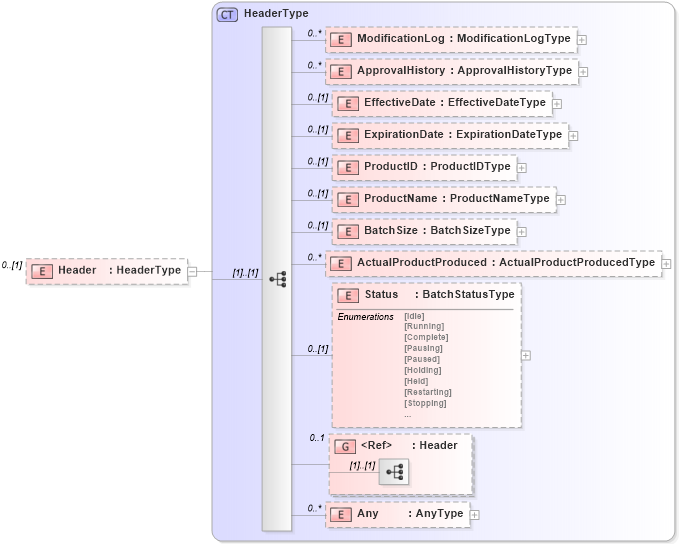The image size is (679, 544).
Task: Click the G icon of Header group reference
Action: 345,447
